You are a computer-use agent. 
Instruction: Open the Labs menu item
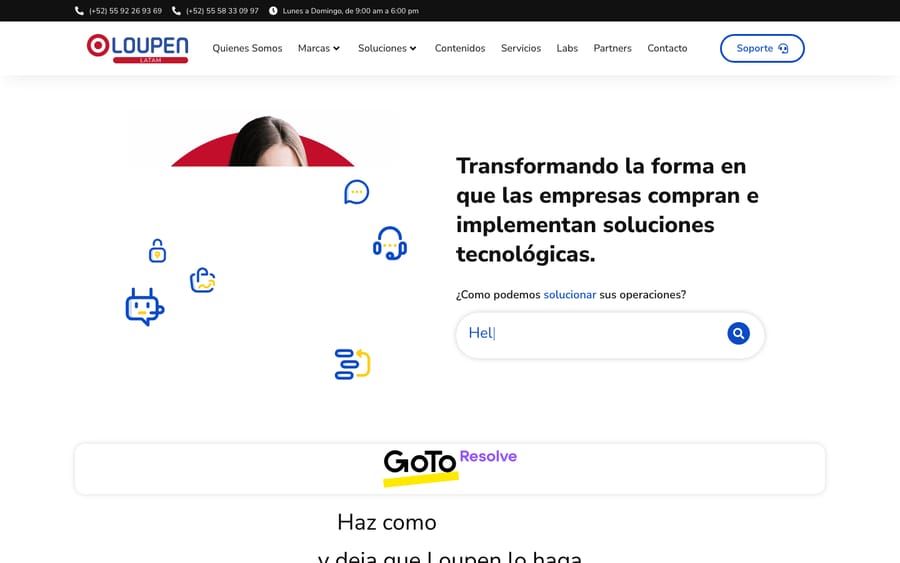(x=567, y=48)
